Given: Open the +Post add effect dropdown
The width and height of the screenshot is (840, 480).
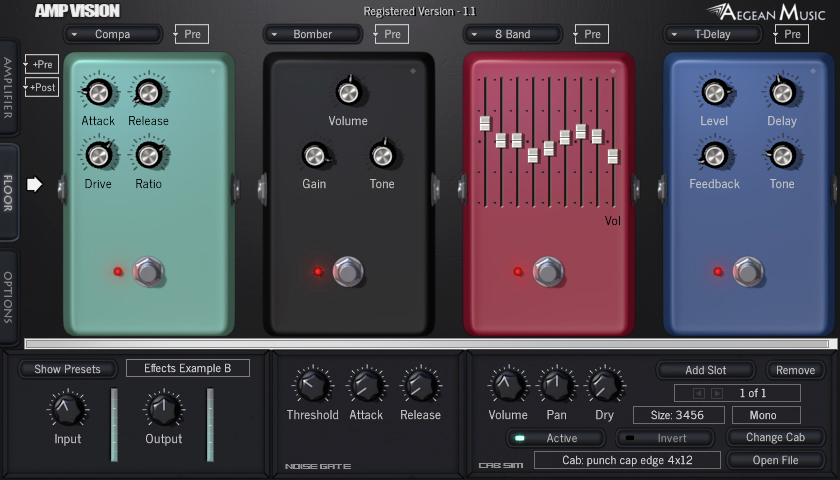Looking at the screenshot, I should 41,87.
